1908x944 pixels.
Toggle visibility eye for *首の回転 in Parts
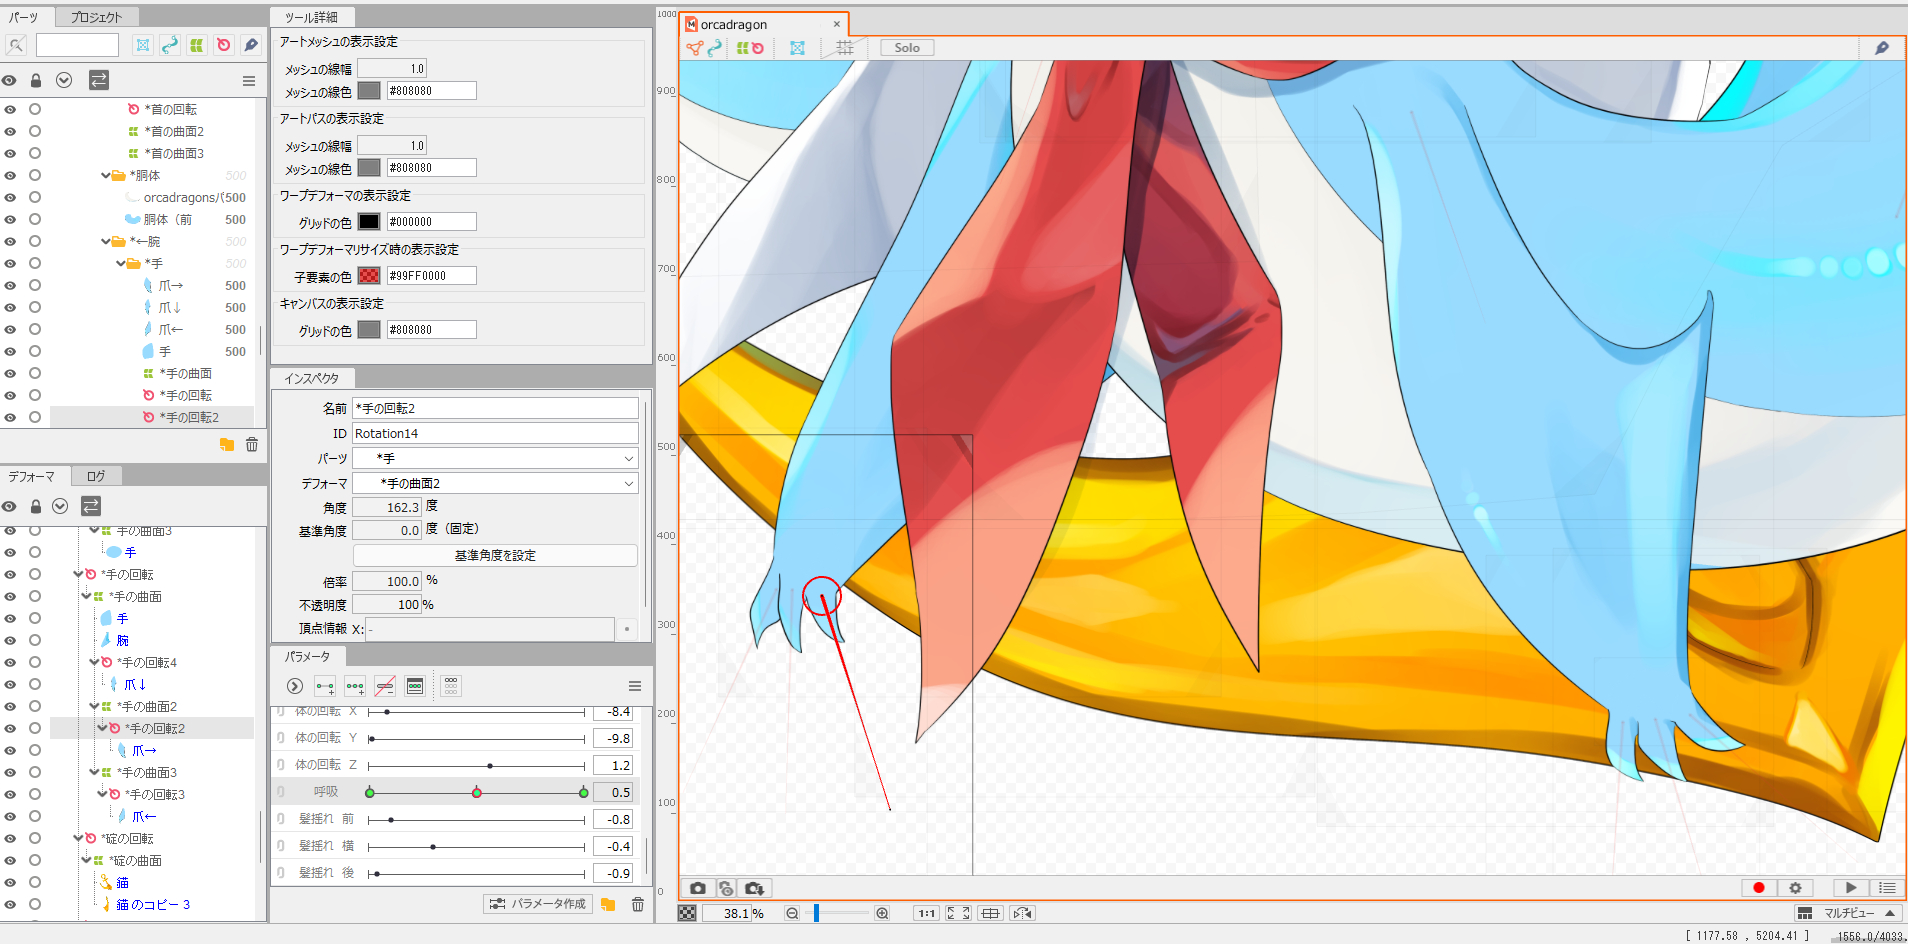pos(10,109)
